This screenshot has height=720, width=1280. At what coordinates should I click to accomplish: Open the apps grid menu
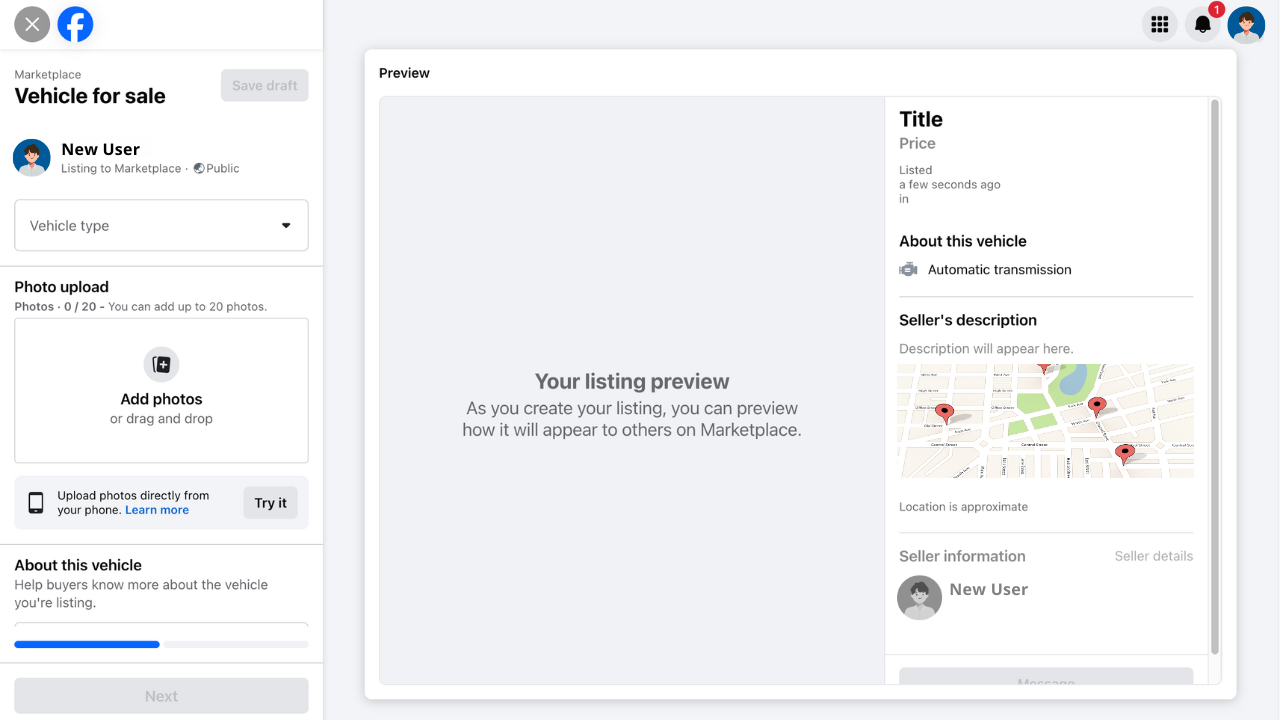click(1160, 25)
